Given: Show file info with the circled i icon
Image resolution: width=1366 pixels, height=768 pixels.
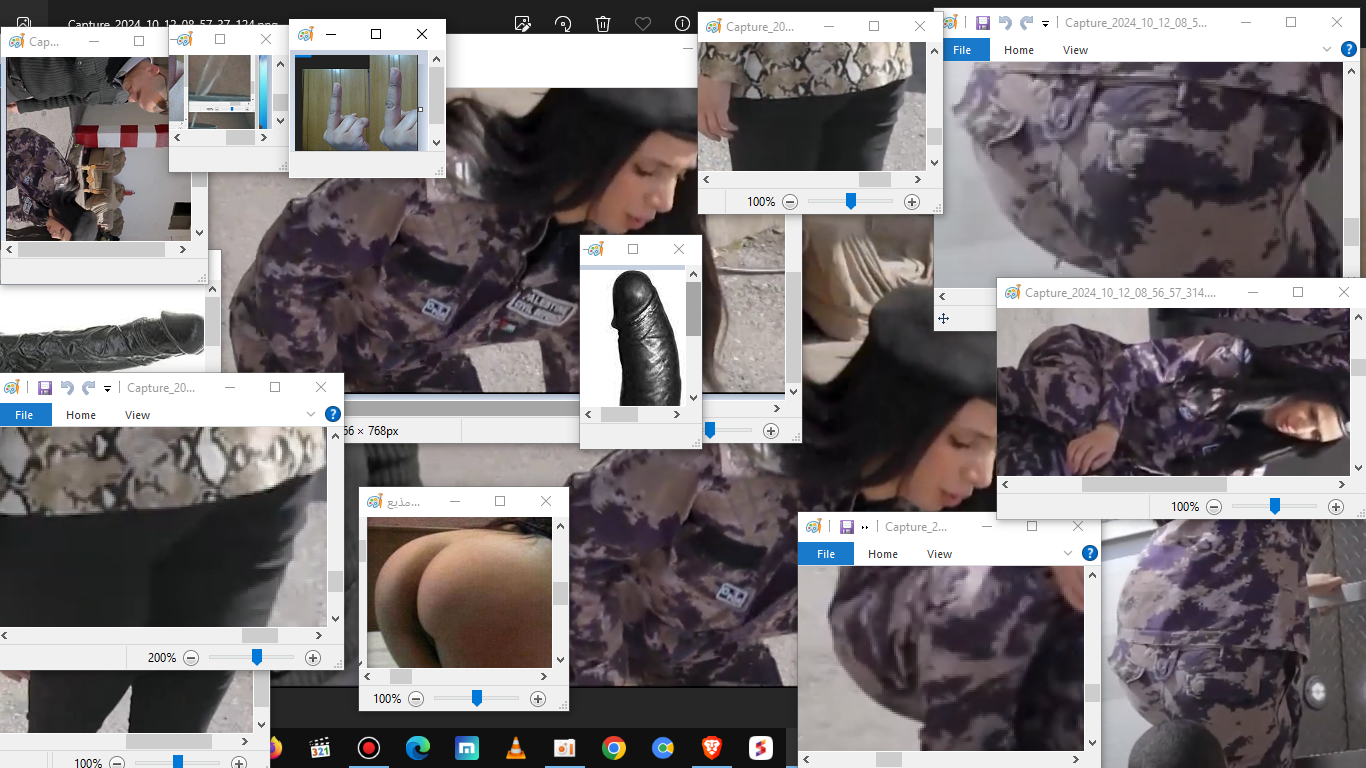Looking at the screenshot, I should point(683,23).
